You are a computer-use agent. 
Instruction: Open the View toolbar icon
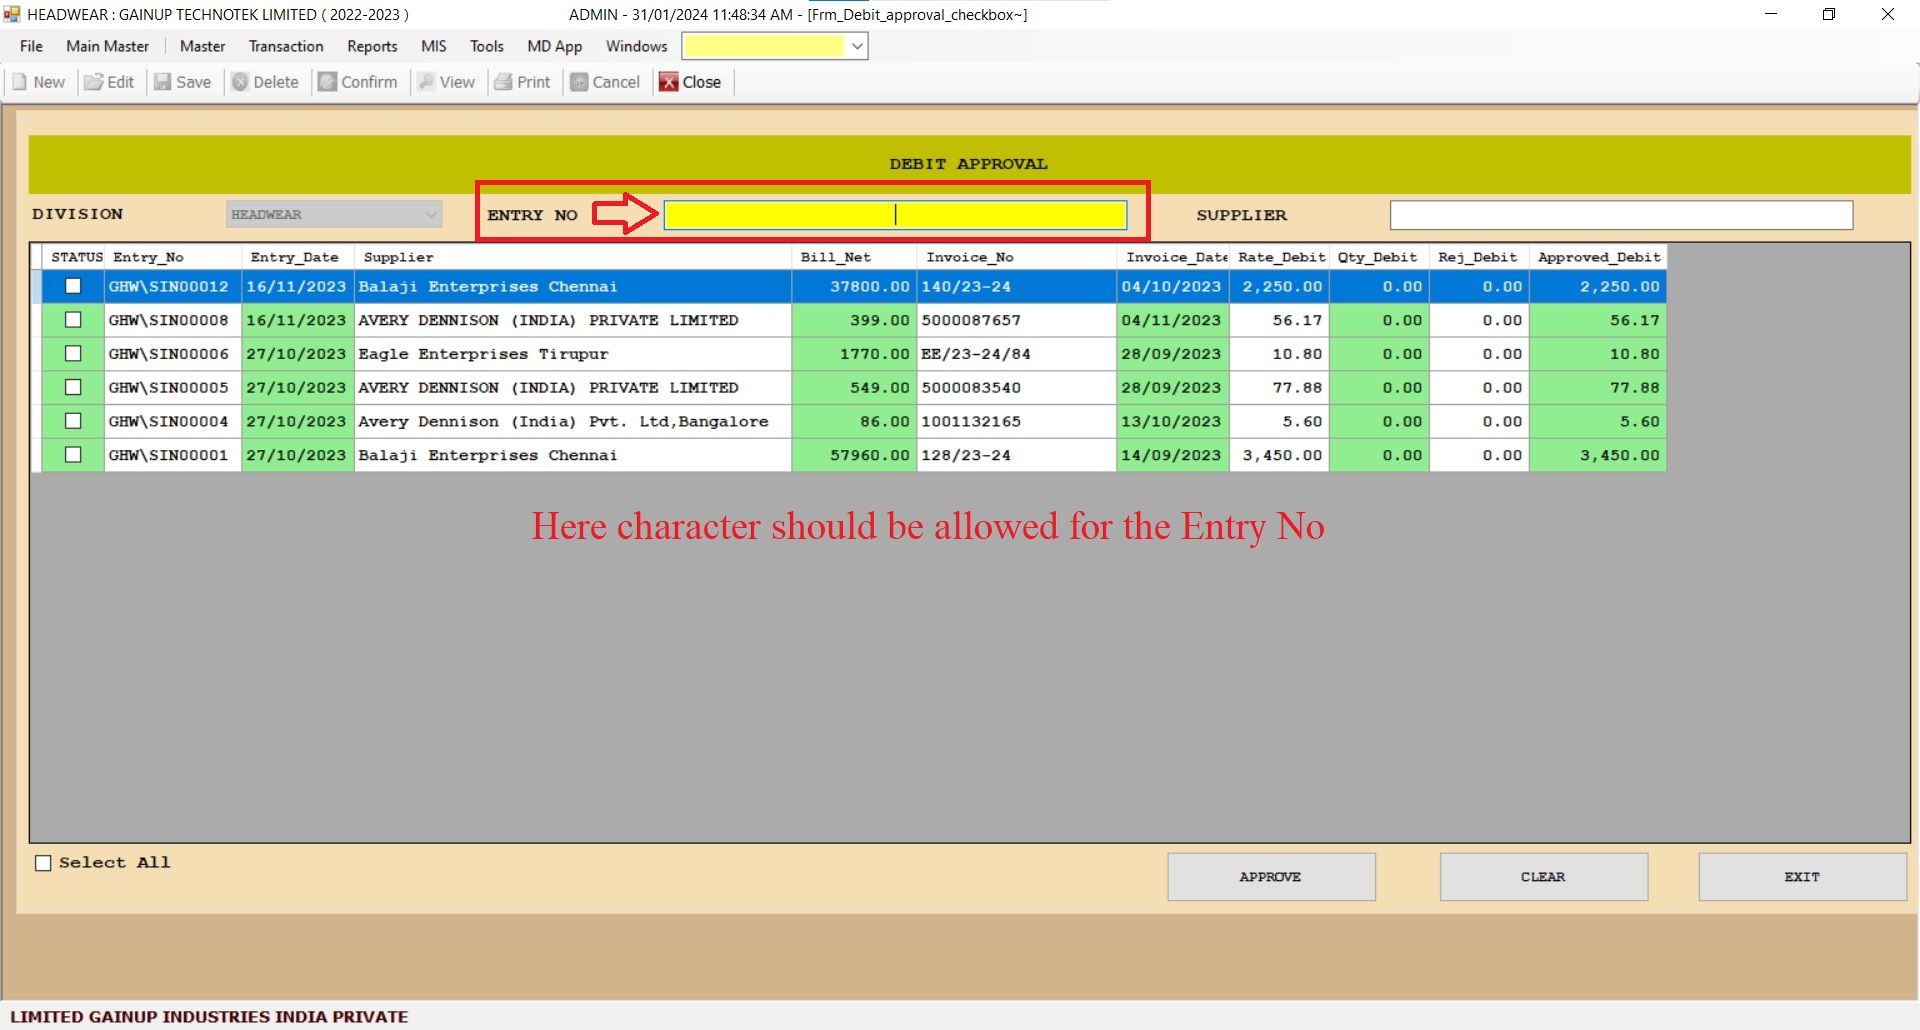[427, 82]
